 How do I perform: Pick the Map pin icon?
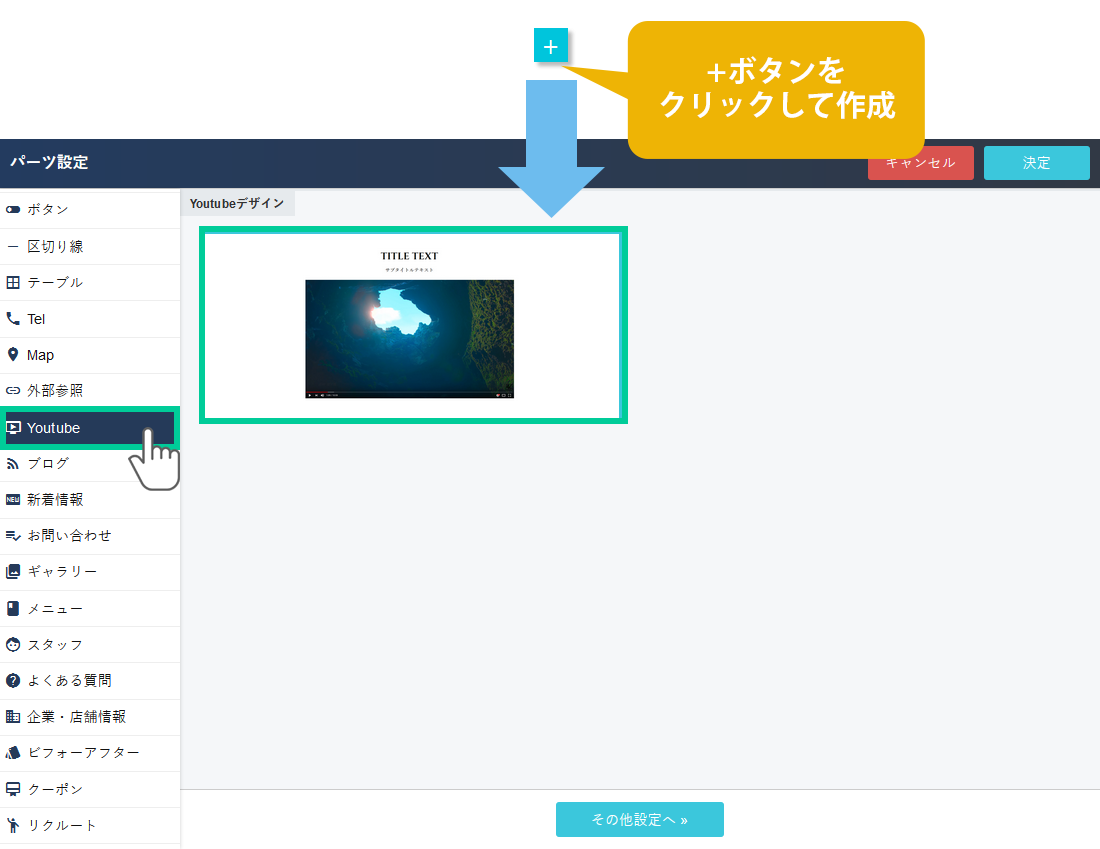13,355
